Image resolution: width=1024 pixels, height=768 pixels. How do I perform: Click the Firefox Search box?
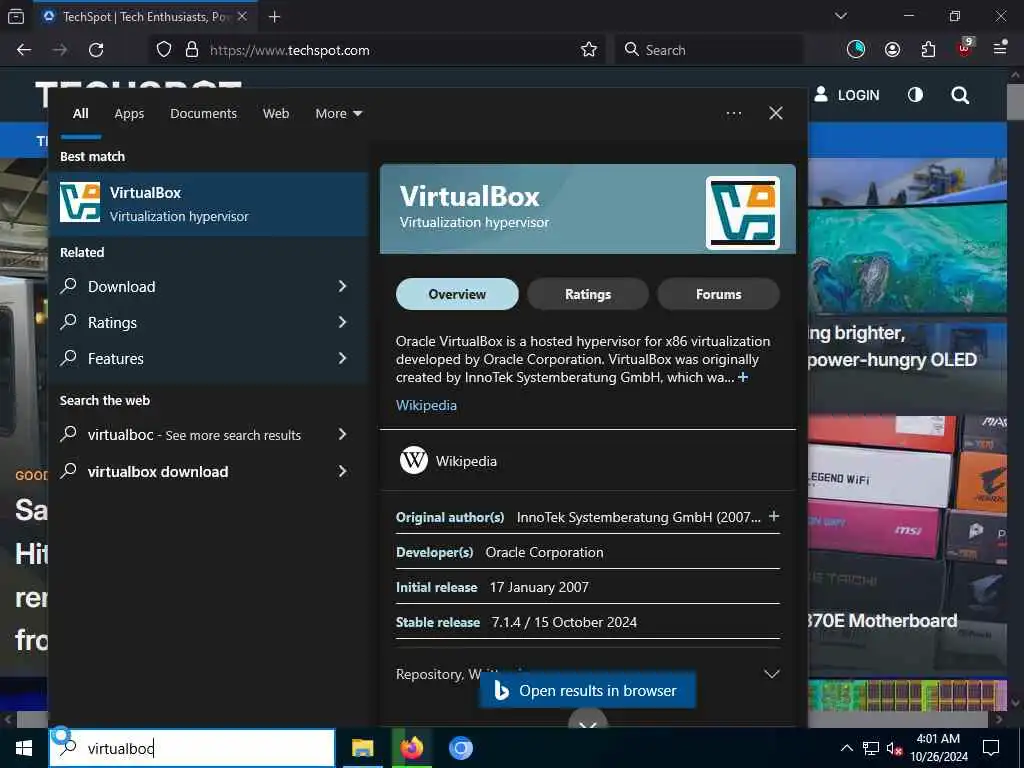click(709, 50)
